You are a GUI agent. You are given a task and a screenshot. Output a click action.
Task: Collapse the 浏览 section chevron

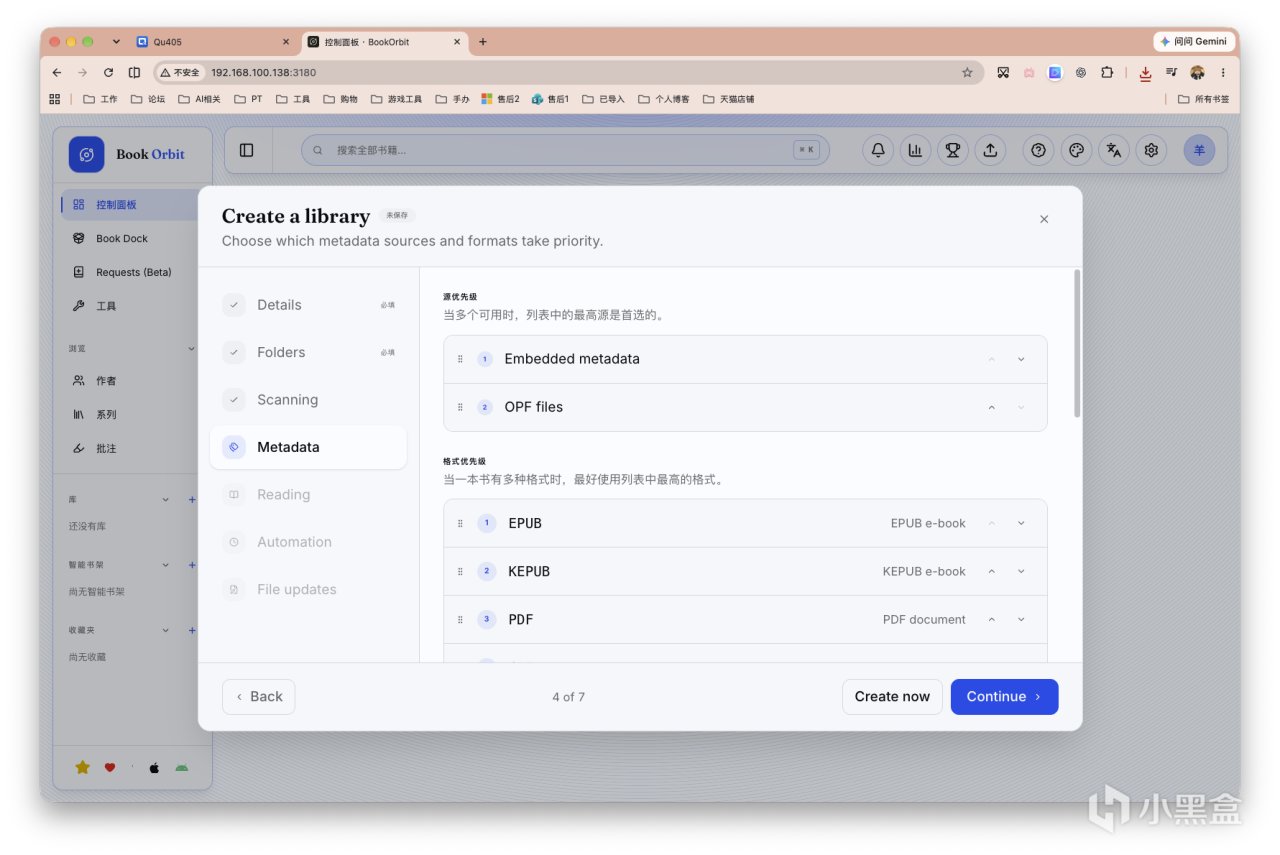point(192,348)
